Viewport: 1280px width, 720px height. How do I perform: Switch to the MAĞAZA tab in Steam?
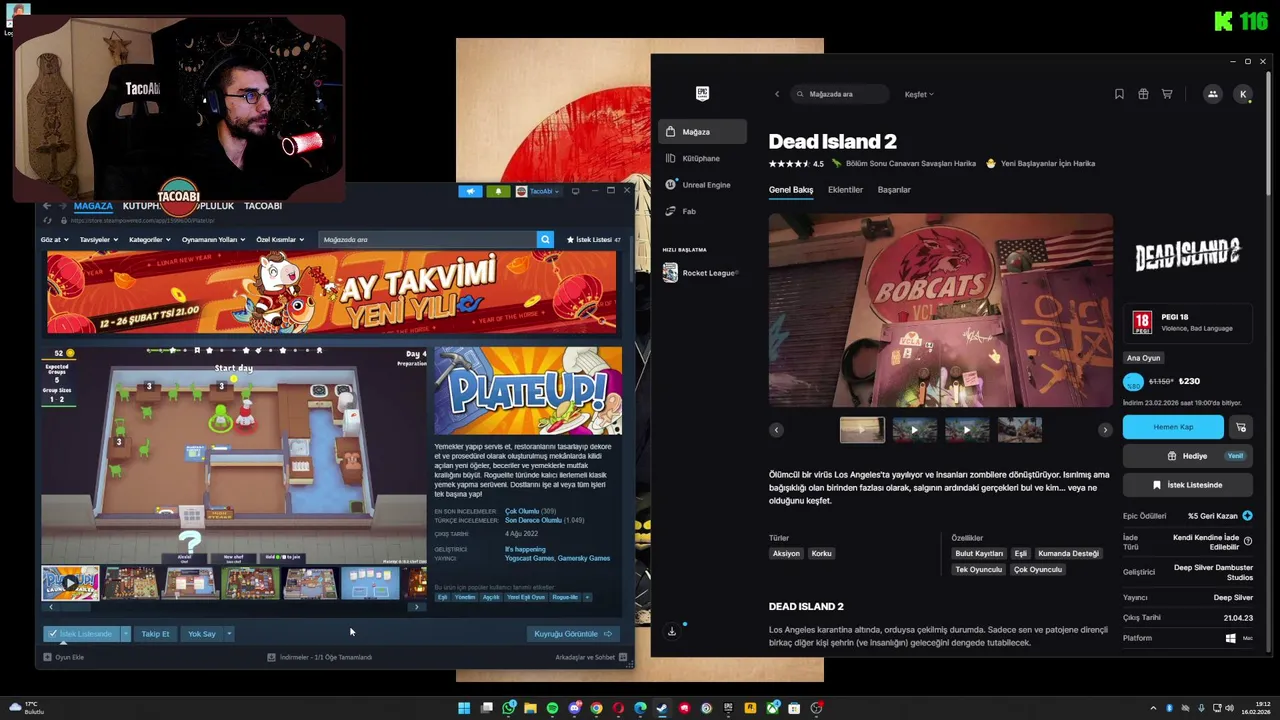[93, 206]
